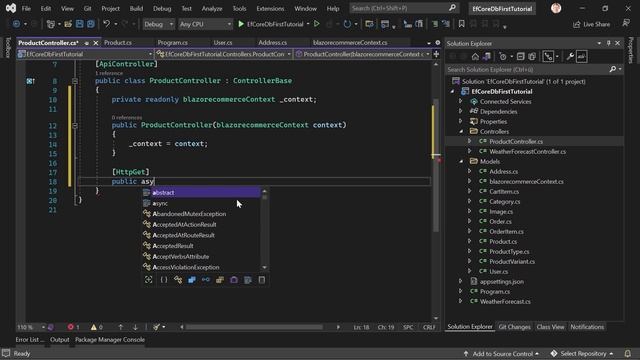Click the bookmark toolbar icon
The width and height of the screenshot is (640, 360).
(462, 24)
